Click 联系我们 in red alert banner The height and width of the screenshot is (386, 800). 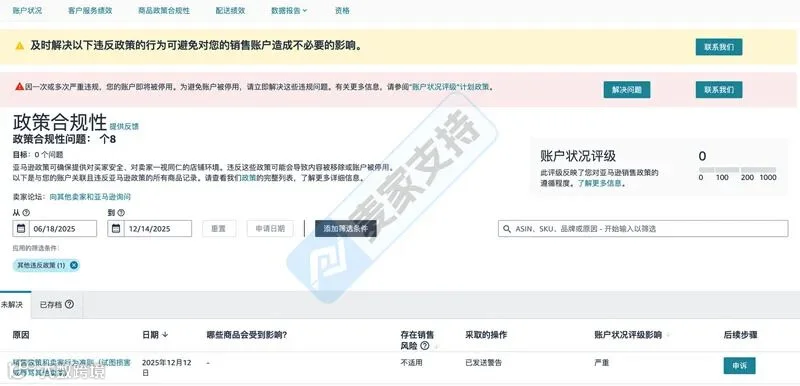pyautogui.click(x=719, y=90)
